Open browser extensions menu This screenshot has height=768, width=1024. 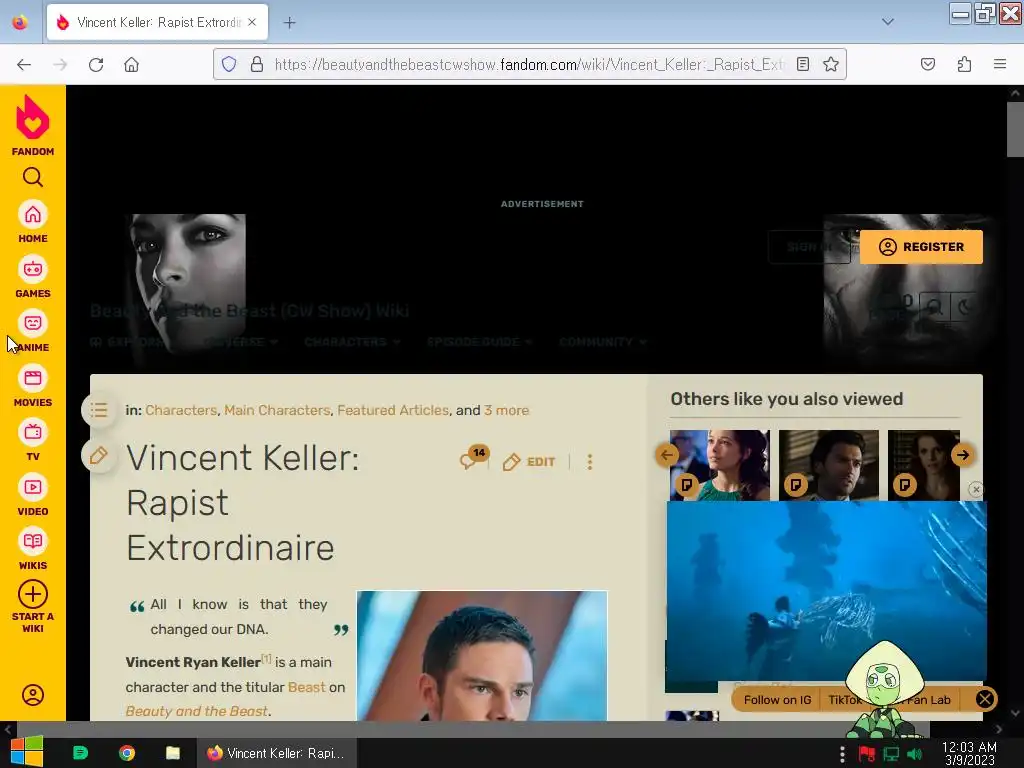[964, 64]
